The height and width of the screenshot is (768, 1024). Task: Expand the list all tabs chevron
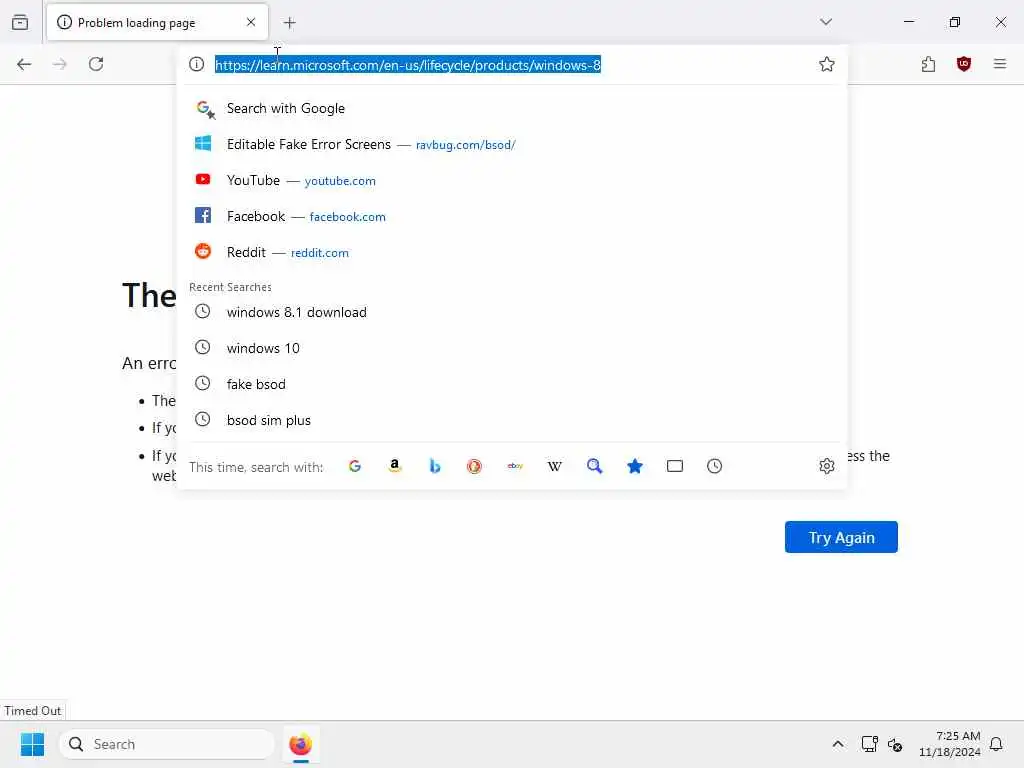click(825, 22)
